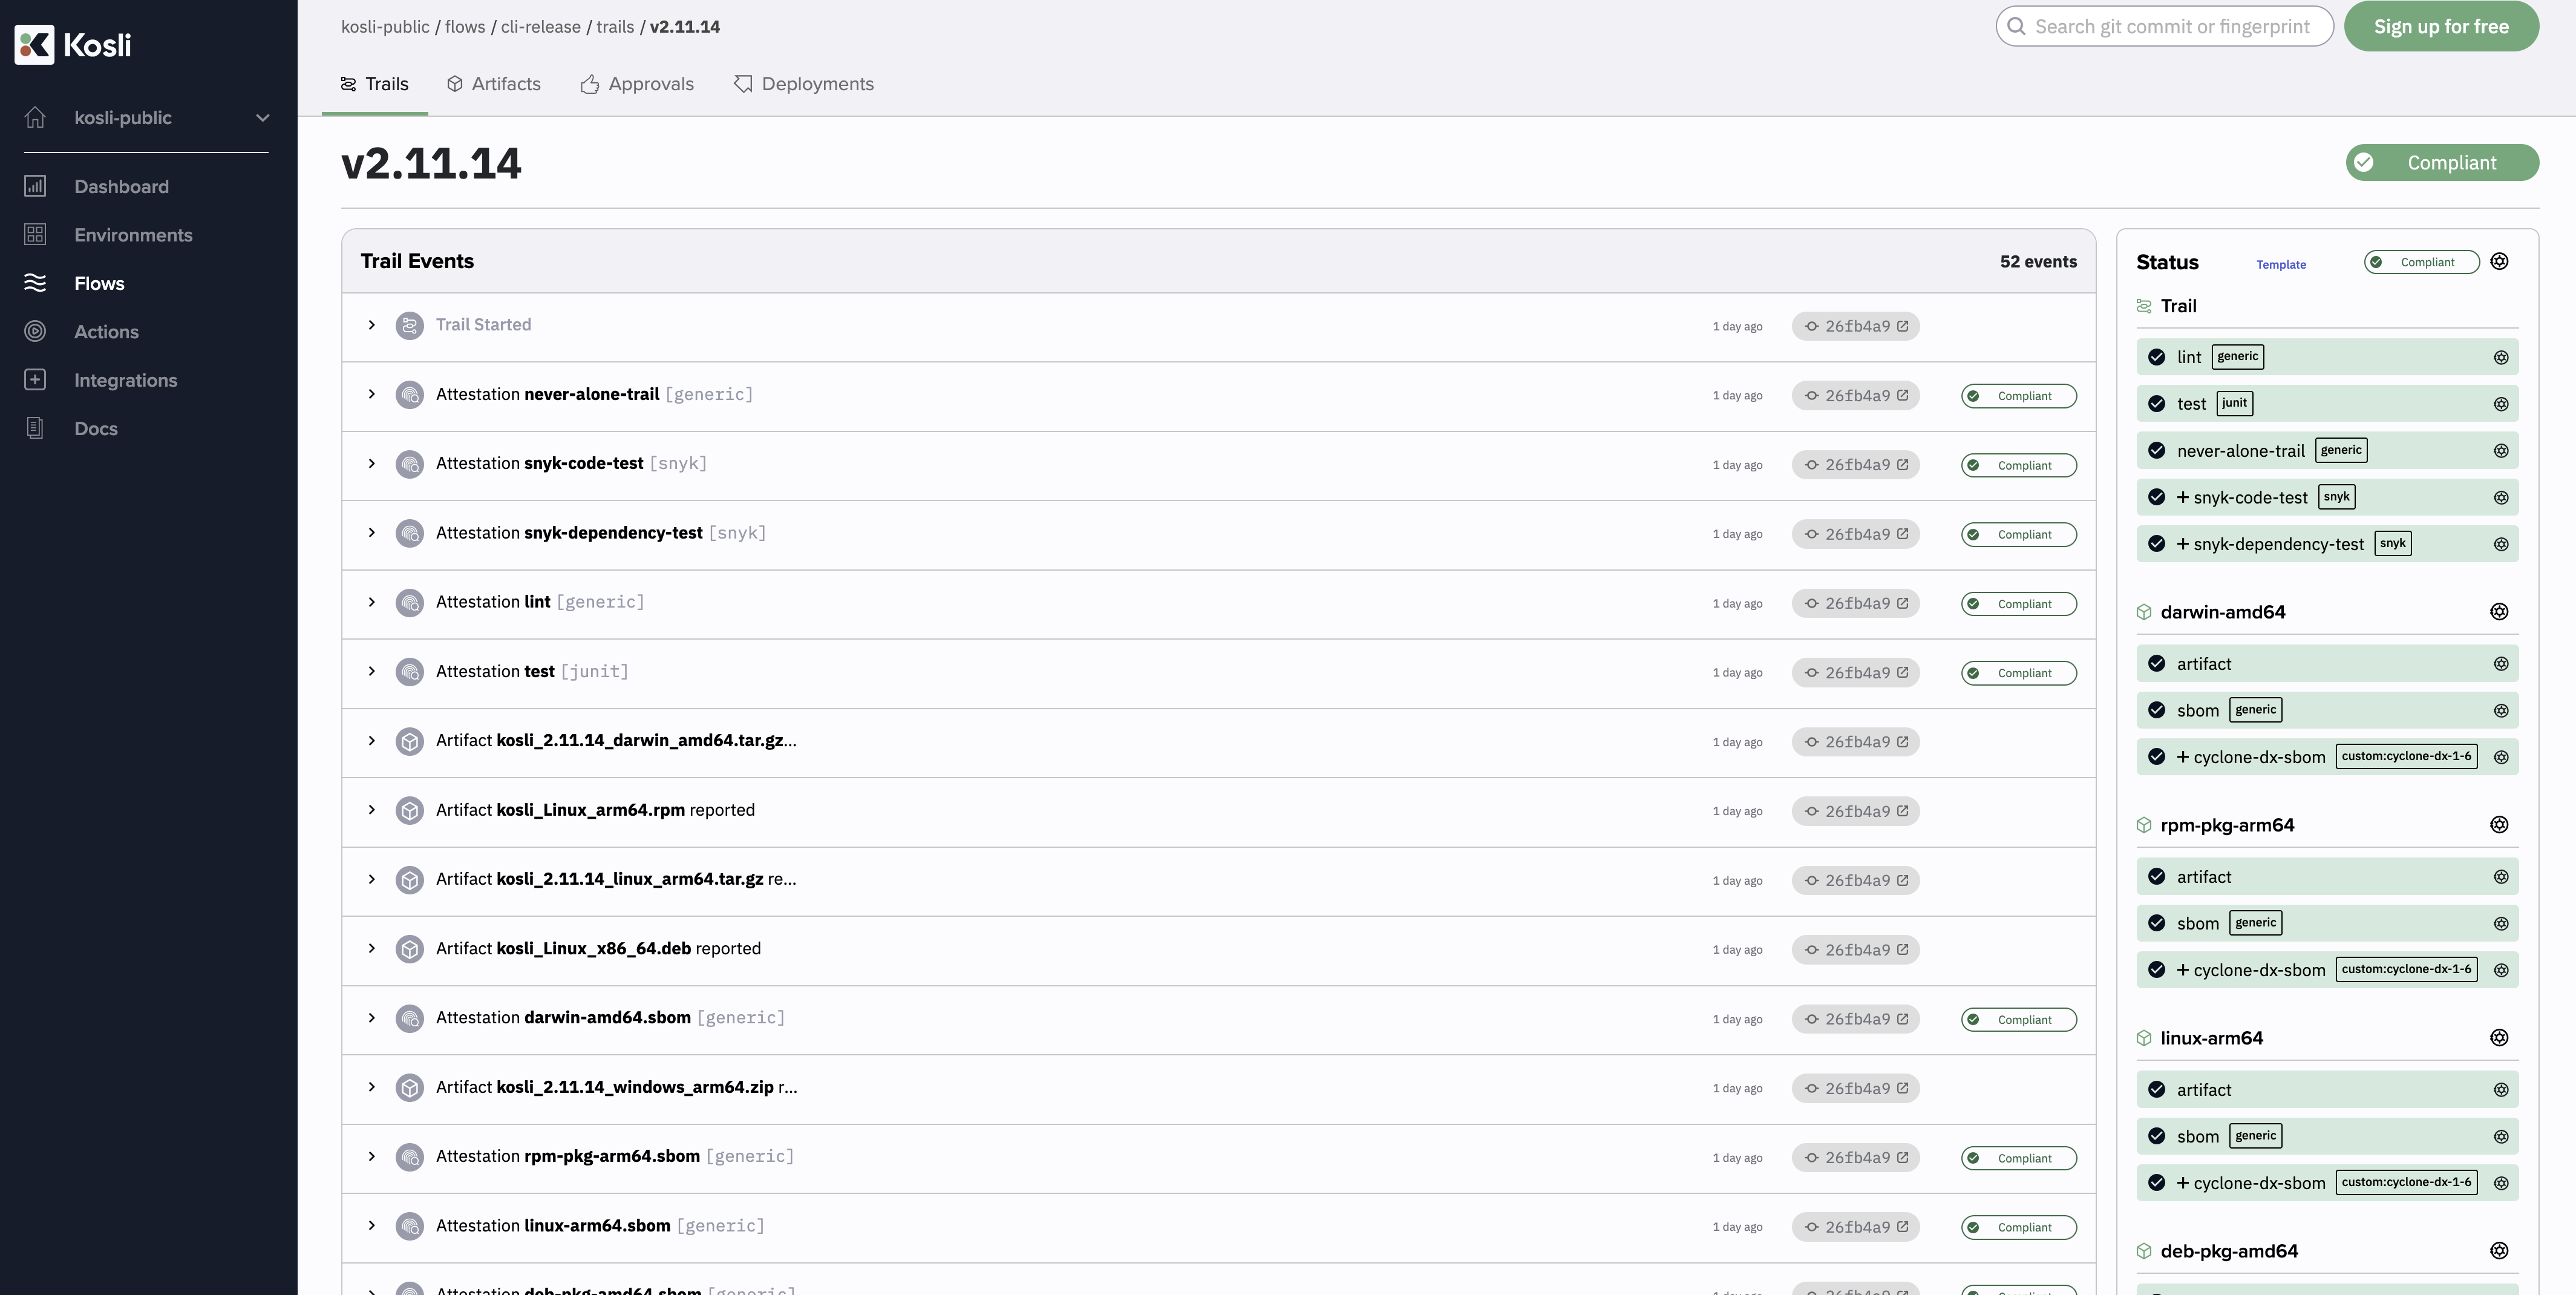Switch to the Approvals tab
The height and width of the screenshot is (1295, 2576).
tap(637, 84)
